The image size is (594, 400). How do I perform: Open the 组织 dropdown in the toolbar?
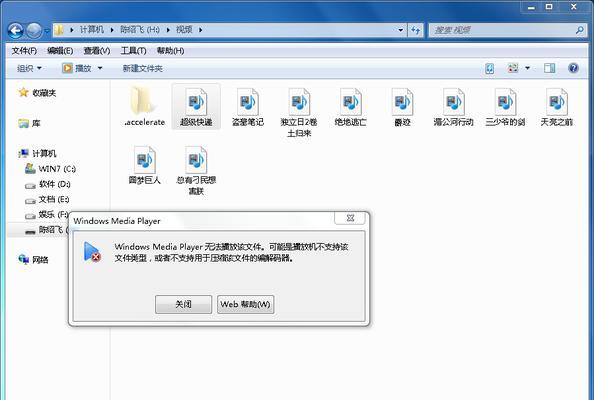tap(29, 69)
